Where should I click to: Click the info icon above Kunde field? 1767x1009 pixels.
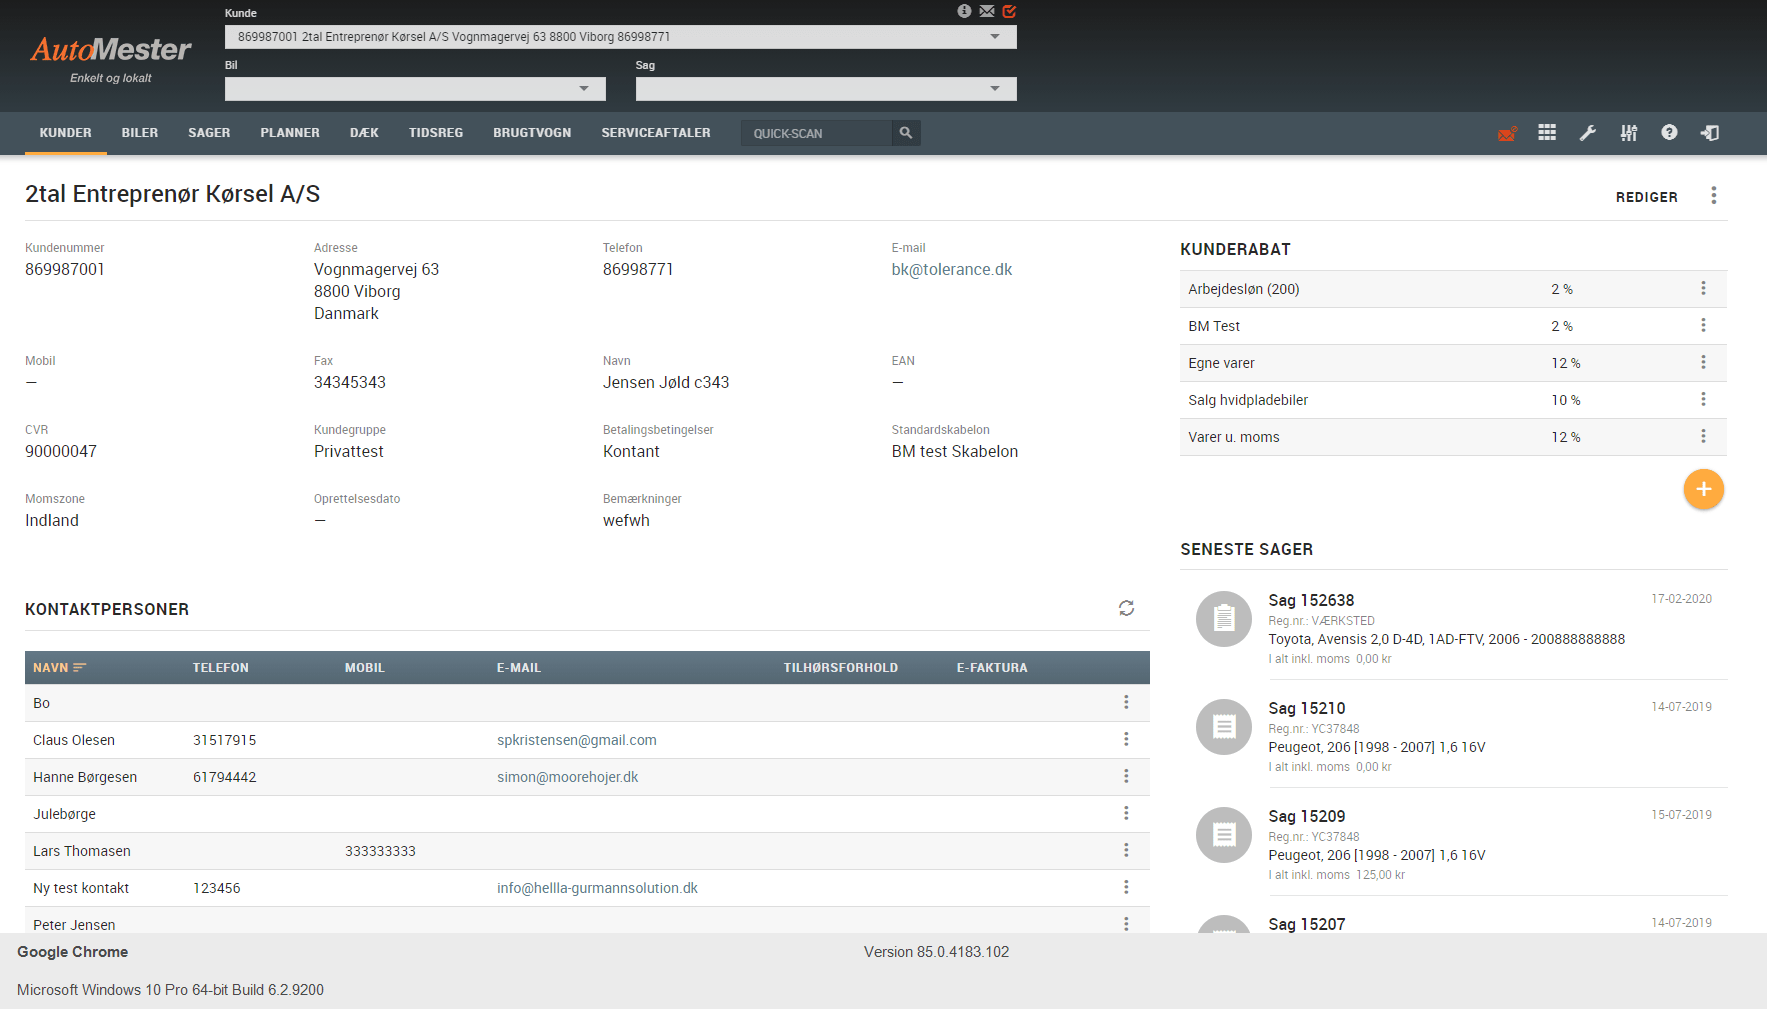pos(964,11)
